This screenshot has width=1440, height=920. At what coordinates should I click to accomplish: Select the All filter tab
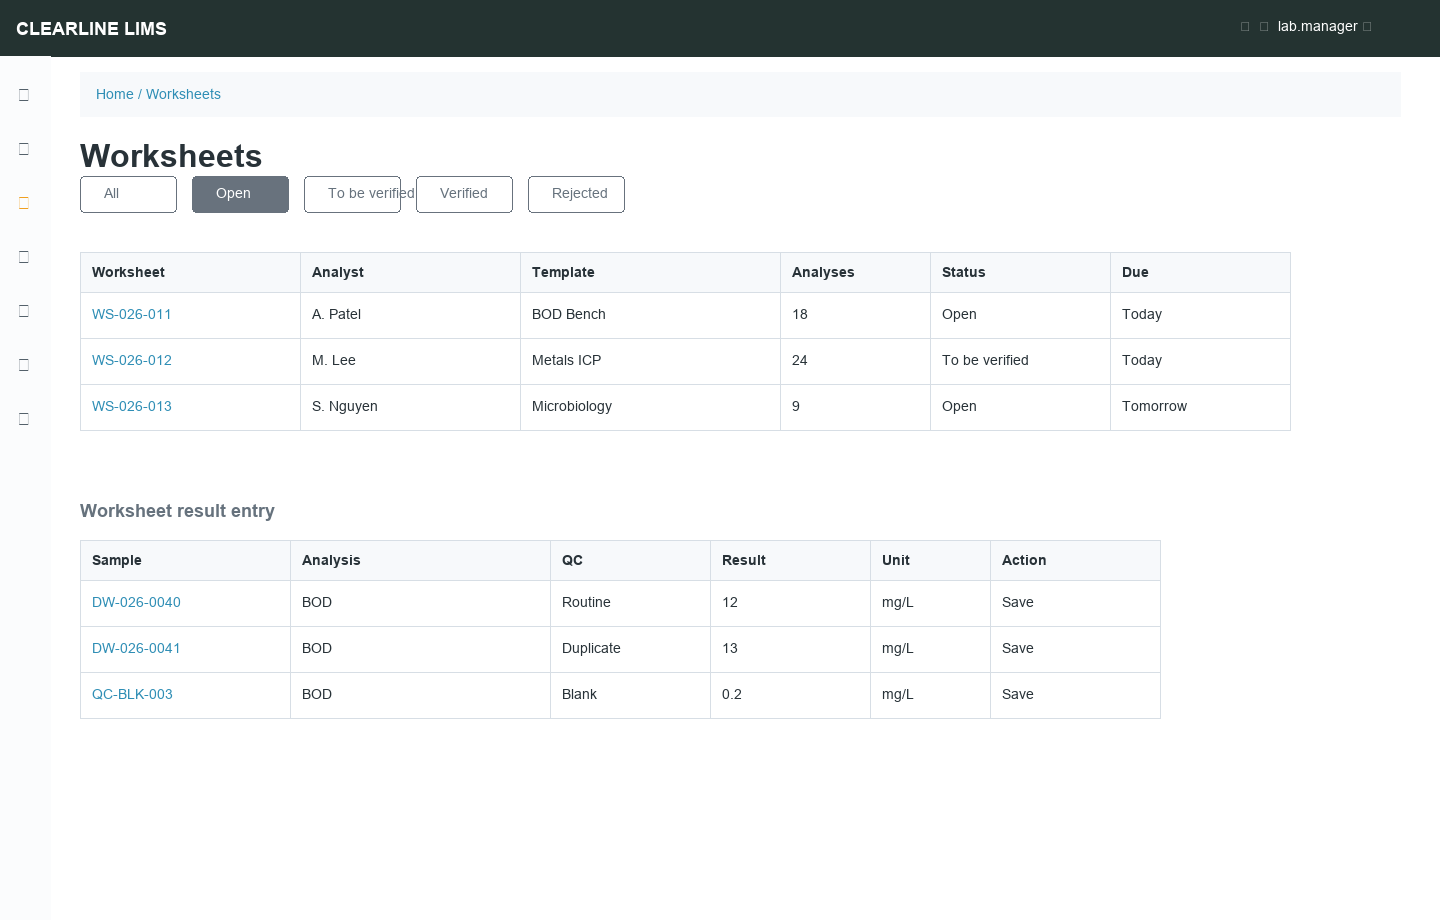tap(128, 194)
